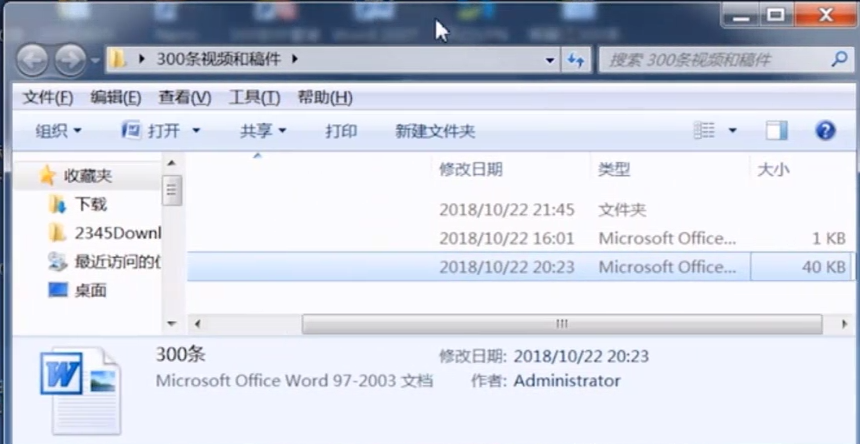
Task: Click the 1 KB size cell
Action: coord(828,238)
